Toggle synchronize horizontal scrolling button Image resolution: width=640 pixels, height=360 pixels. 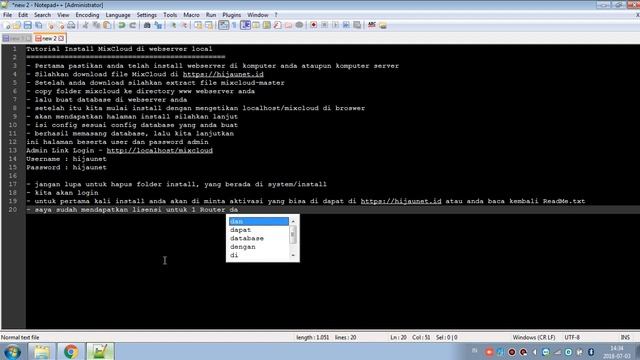[209, 25]
